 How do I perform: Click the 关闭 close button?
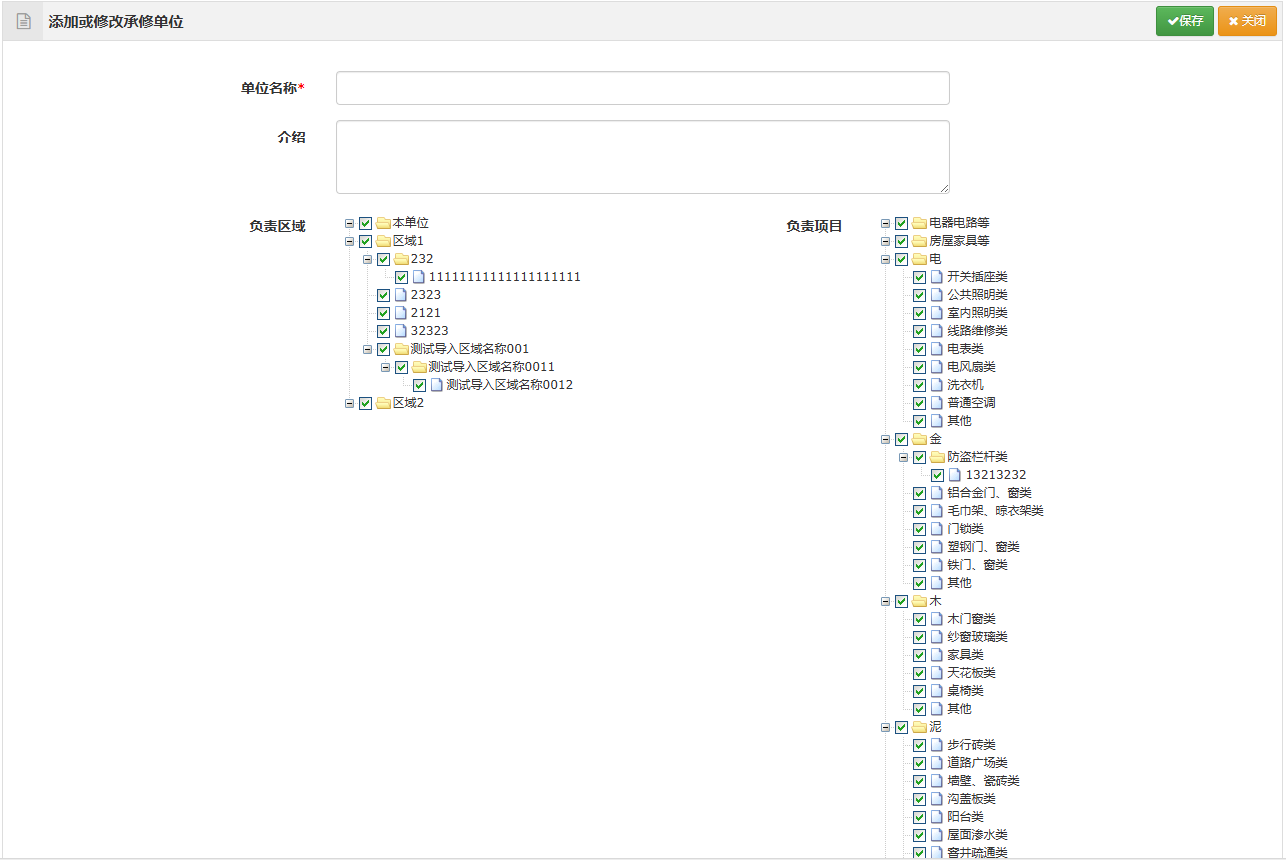[x=1247, y=21]
